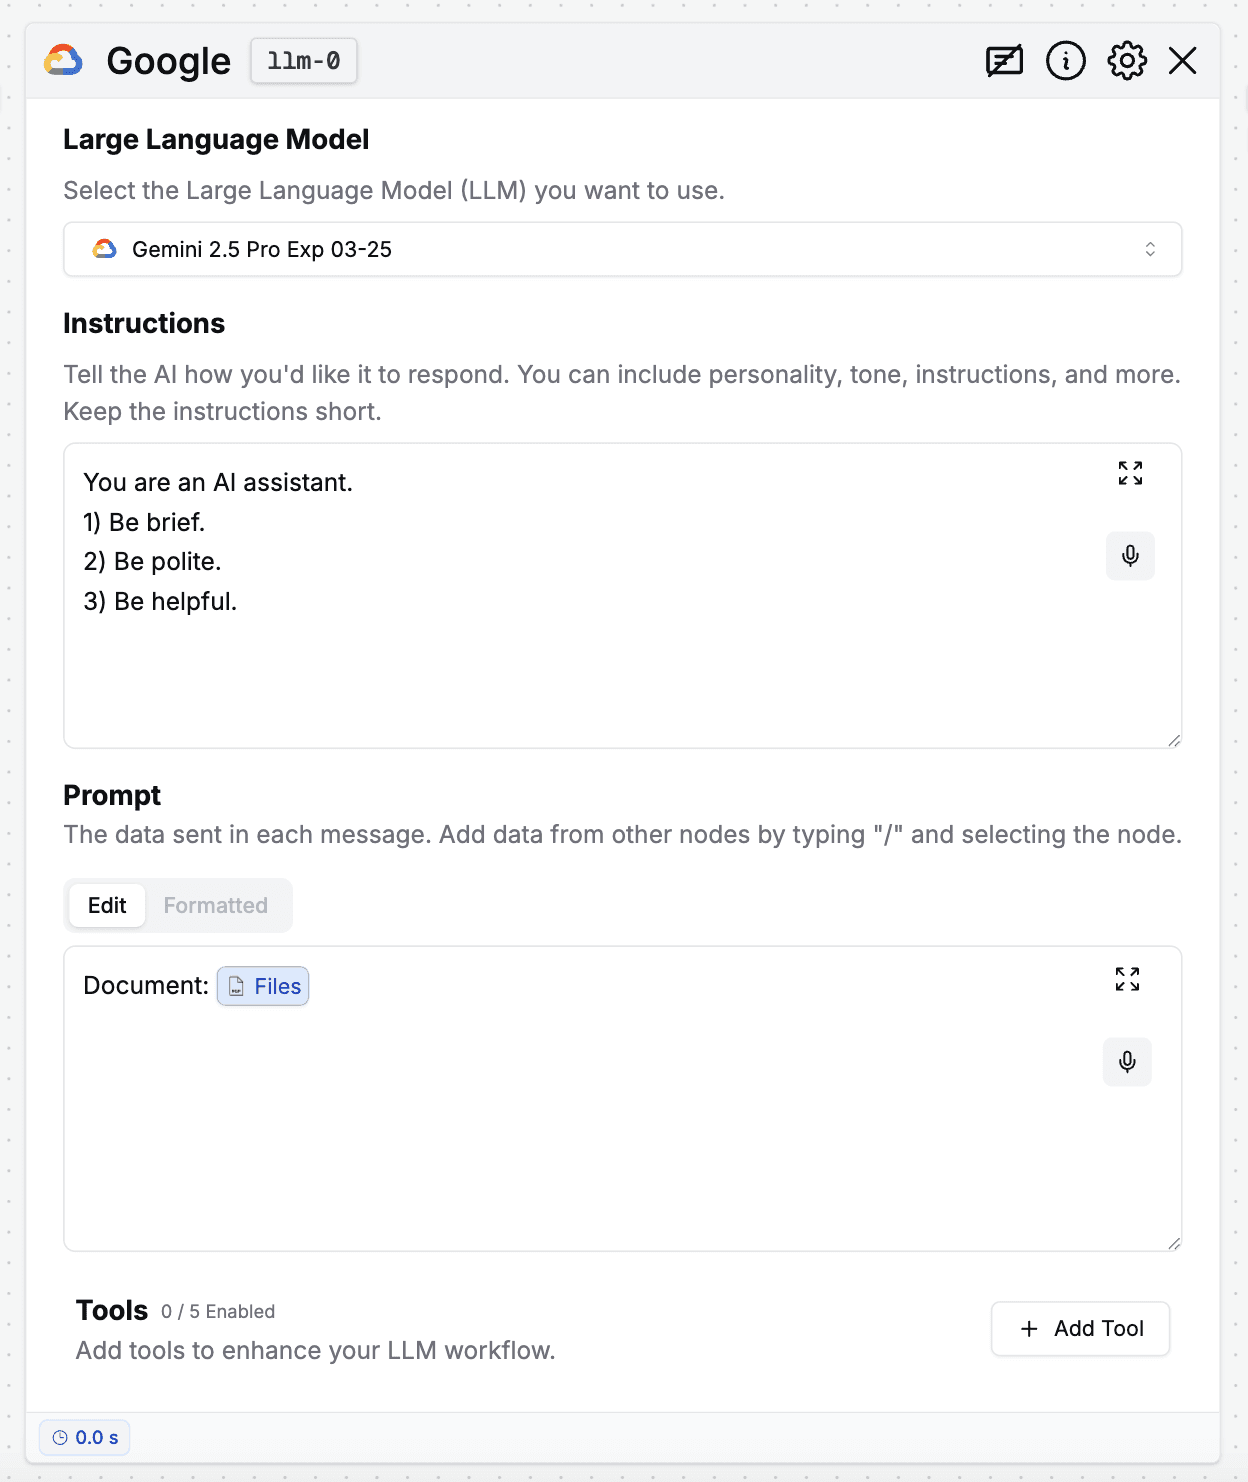Click the 'Tools' heading
This screenshot has height=1482, width=1248.
point(112,1310)
